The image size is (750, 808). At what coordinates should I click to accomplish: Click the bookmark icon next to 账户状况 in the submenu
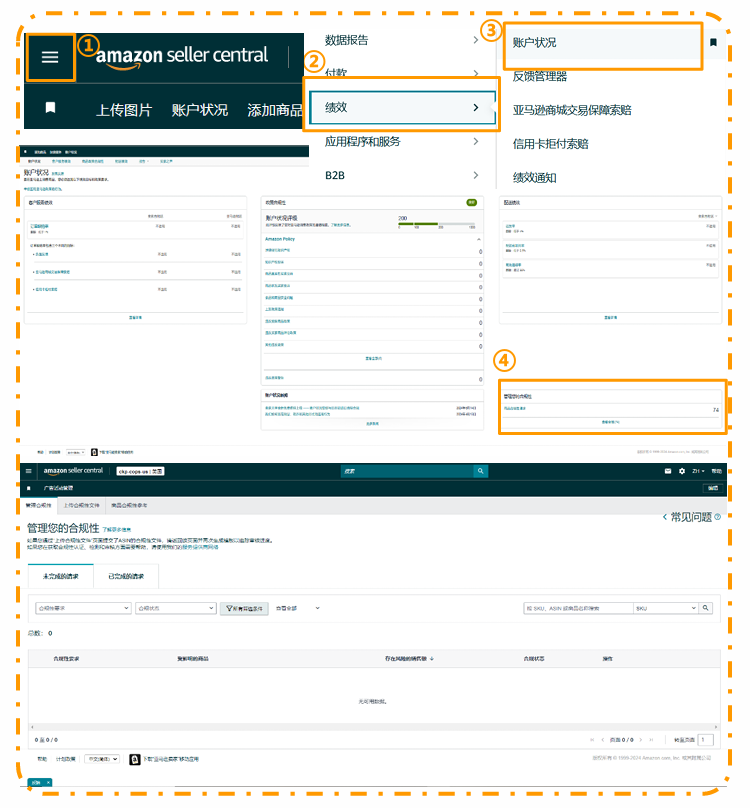tap(713, 42)
